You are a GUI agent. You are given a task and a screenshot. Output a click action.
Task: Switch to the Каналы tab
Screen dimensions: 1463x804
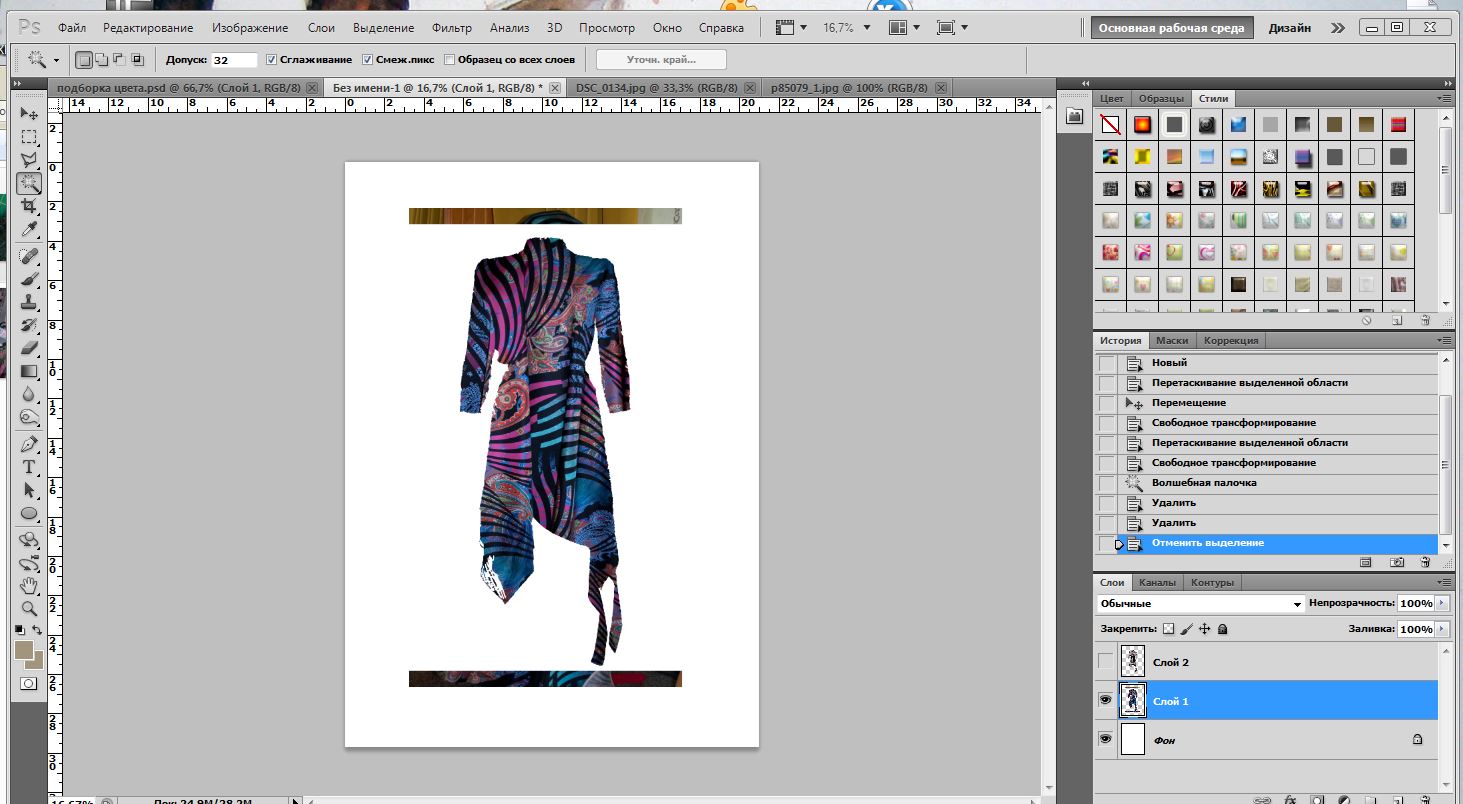(1157, 582)
